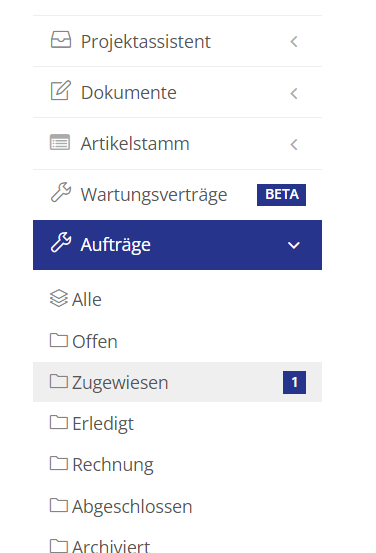Image resolution: width=376 pixels, height=553 pixels.
Task: Click the Wartungsverträge wrench icon
Action: [x=61, y=193]
